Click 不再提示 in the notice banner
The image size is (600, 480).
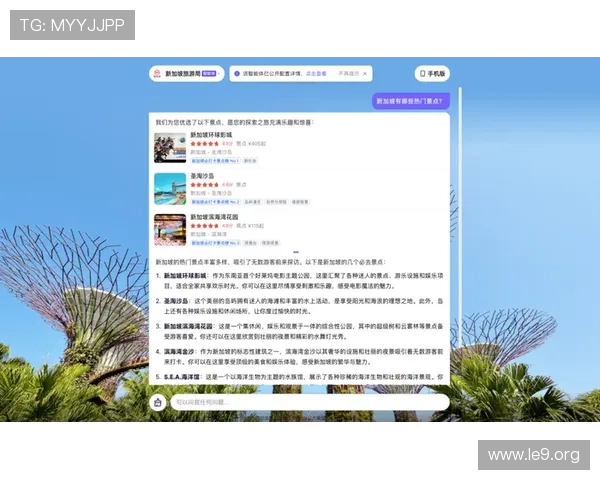tap(349, 73)
